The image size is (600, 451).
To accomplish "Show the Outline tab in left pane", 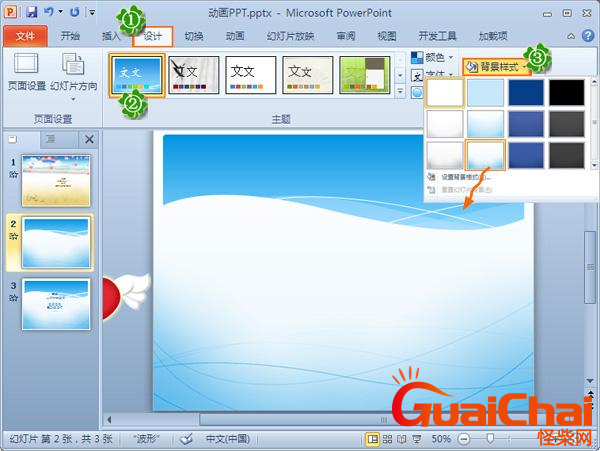I will (x=51, y=140).
